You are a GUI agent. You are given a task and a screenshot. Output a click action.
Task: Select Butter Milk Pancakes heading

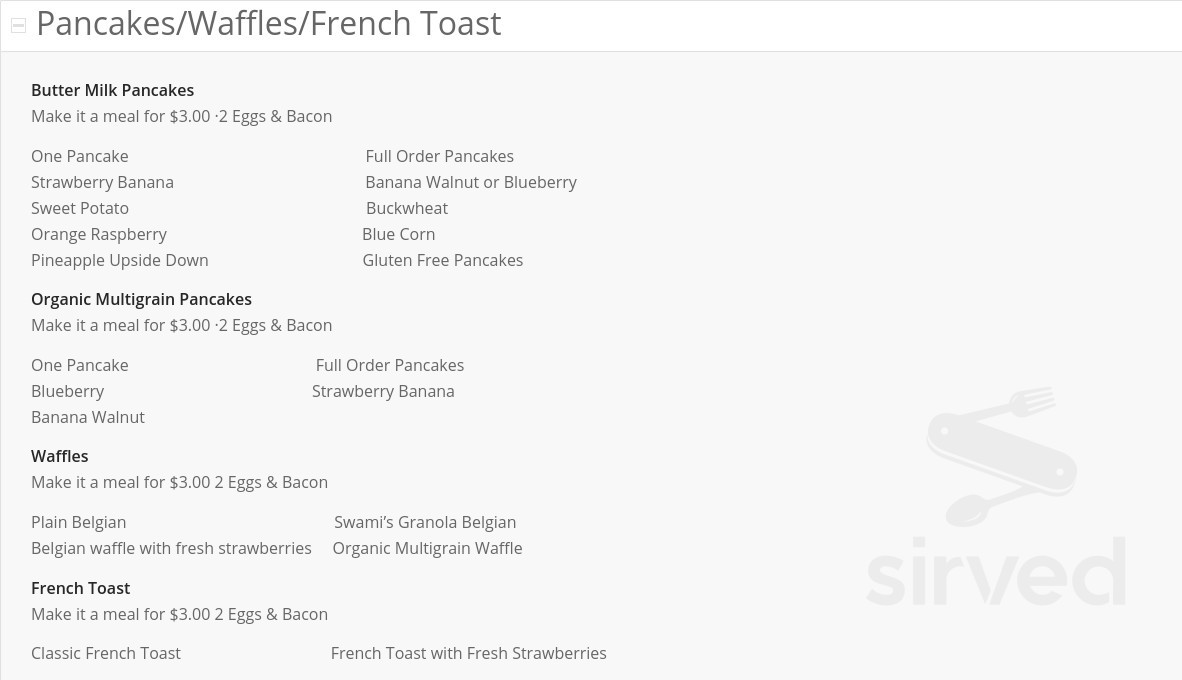[x=112, y=90]
